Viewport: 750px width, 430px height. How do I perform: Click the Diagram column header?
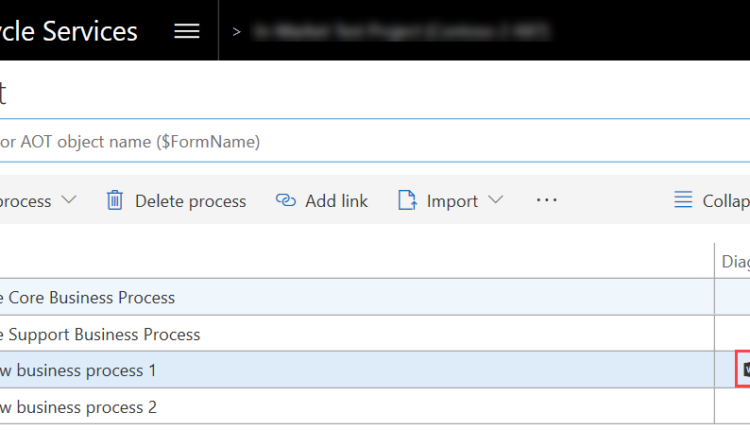click(x=735, y=262)
